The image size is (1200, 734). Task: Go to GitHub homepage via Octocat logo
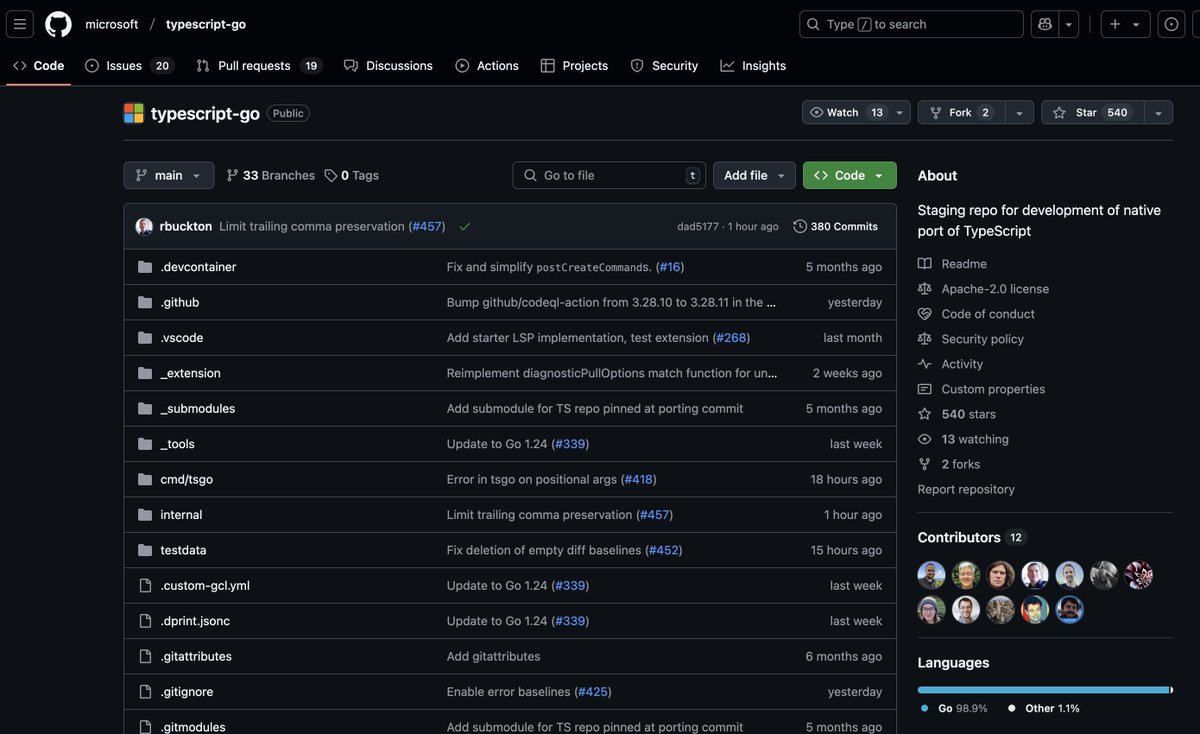click(58, 24)
